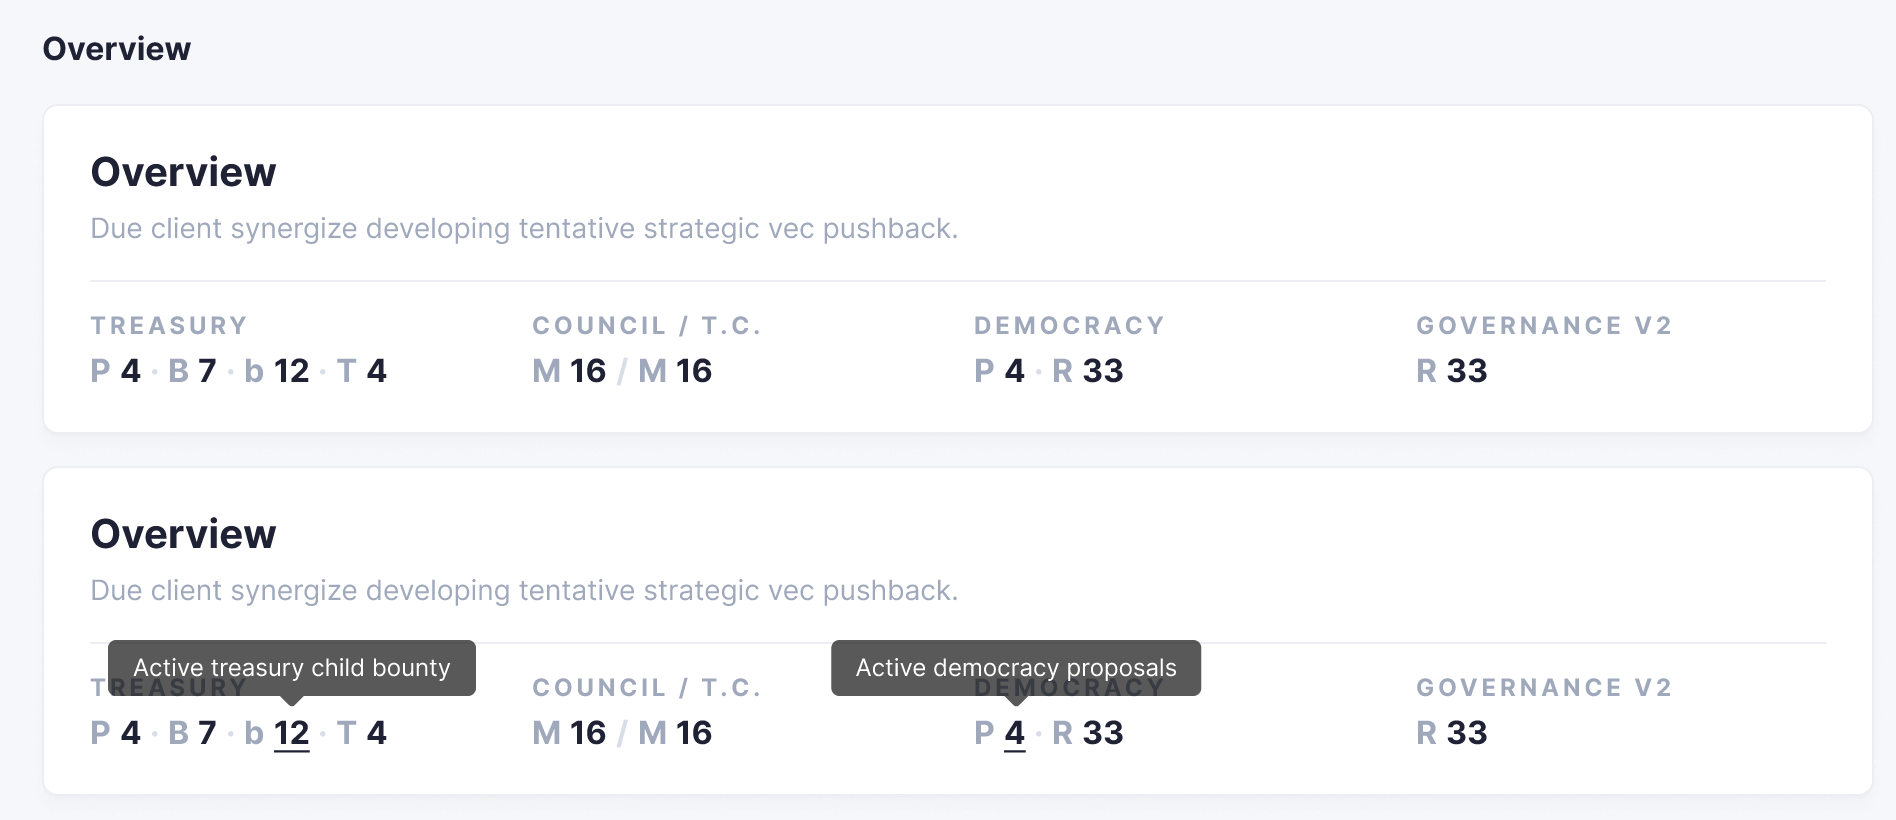Click the top Overview card description text

pyautogui.click(x=524, y=228)
